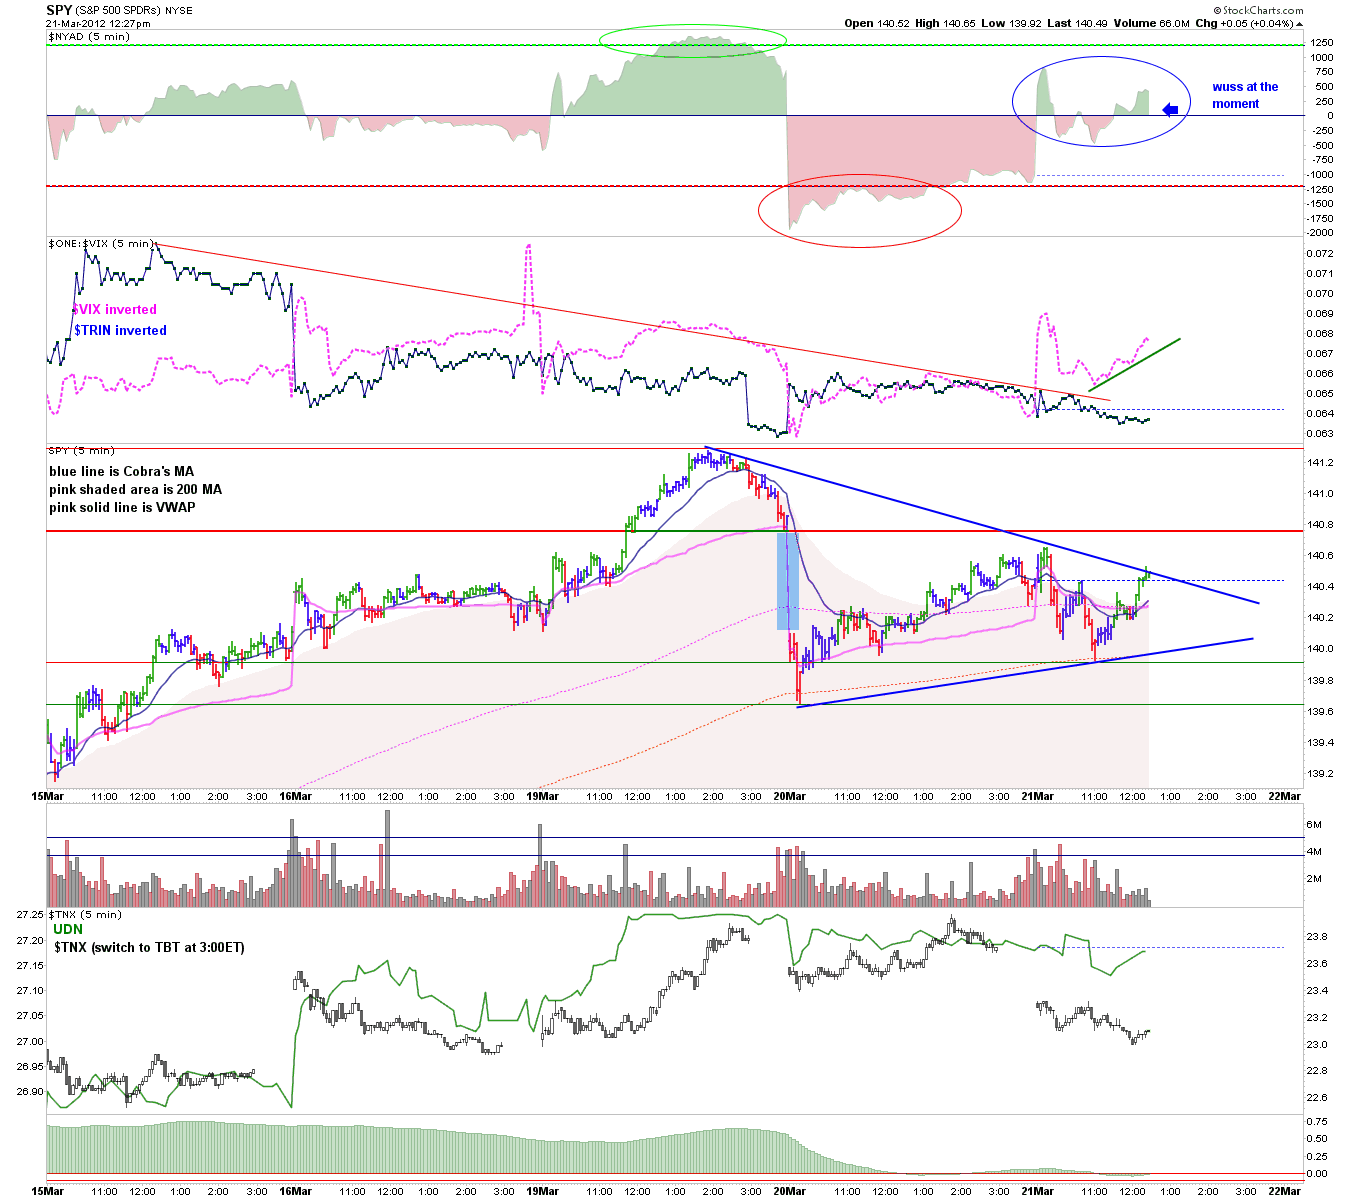Click the 23.8 value on the TNX axis

point(1317,937)
